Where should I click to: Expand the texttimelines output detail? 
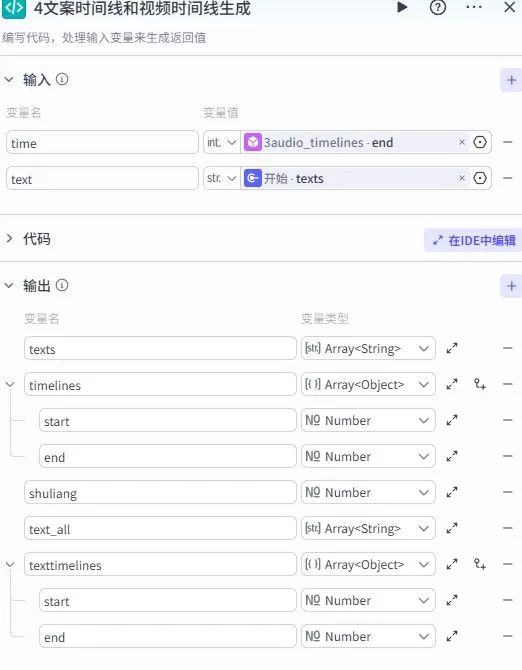pyautogui.click(x=452, y=564)
